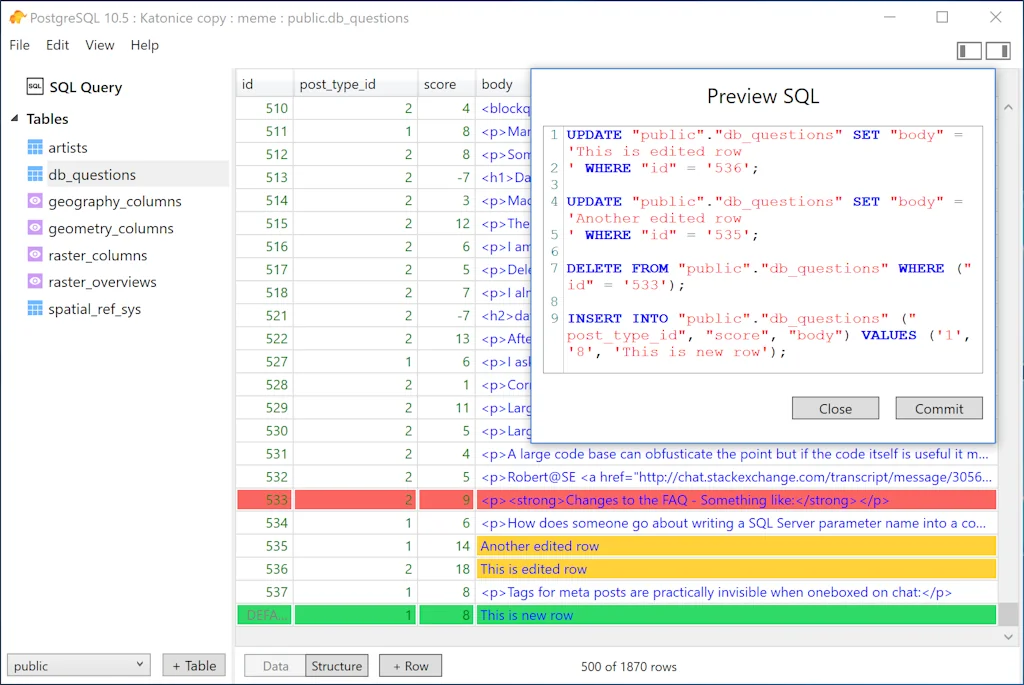Open the spatial_ref_sys table icon
This screenshot has height=685, width=1024.
click(x=36, y=308)
